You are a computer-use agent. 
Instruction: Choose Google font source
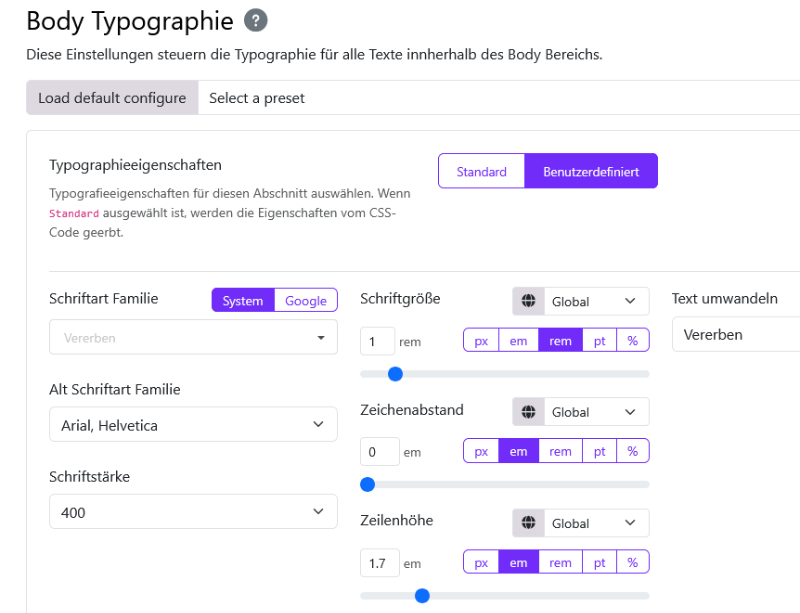coord(306,300)
